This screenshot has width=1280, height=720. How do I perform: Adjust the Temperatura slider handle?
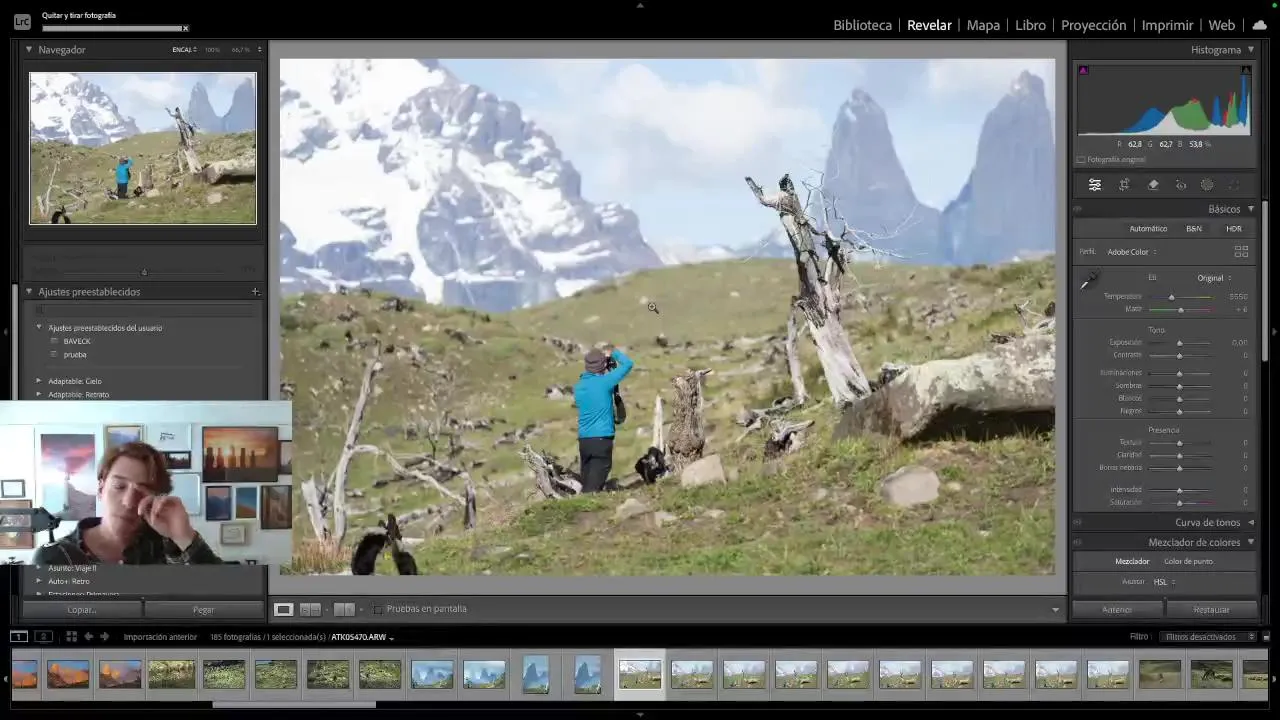[1171, 297]
